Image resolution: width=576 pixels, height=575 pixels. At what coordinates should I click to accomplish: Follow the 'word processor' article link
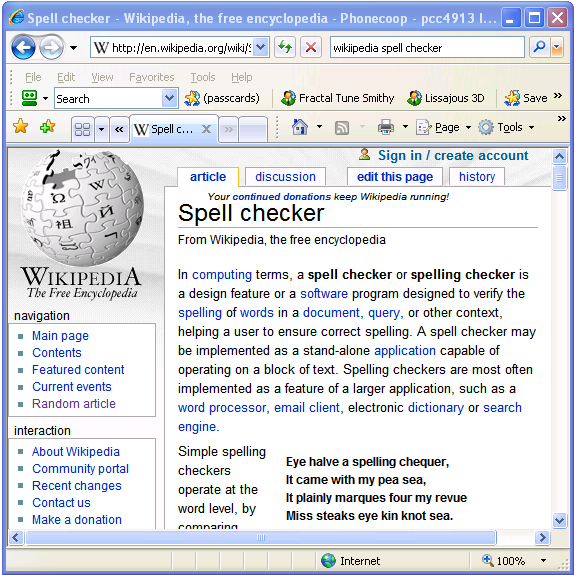point(222,407)
